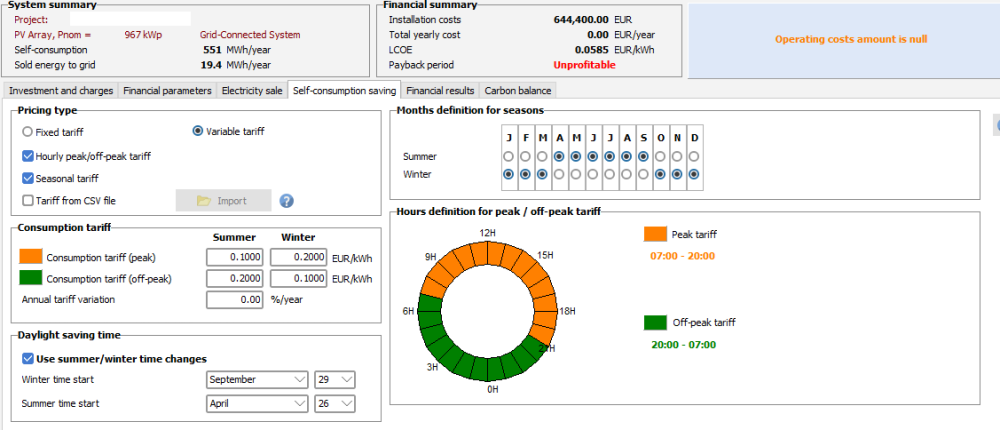Screen dimensions: 1000x430
Task: Click the Import folder button
Action: coord(223,201)
